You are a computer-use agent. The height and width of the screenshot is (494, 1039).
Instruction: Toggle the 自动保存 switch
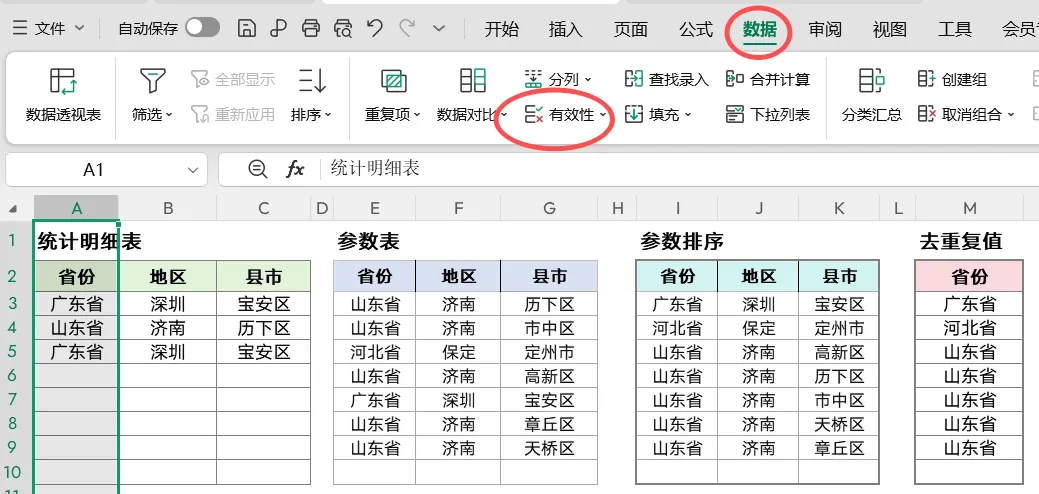(x=202, y=28)
